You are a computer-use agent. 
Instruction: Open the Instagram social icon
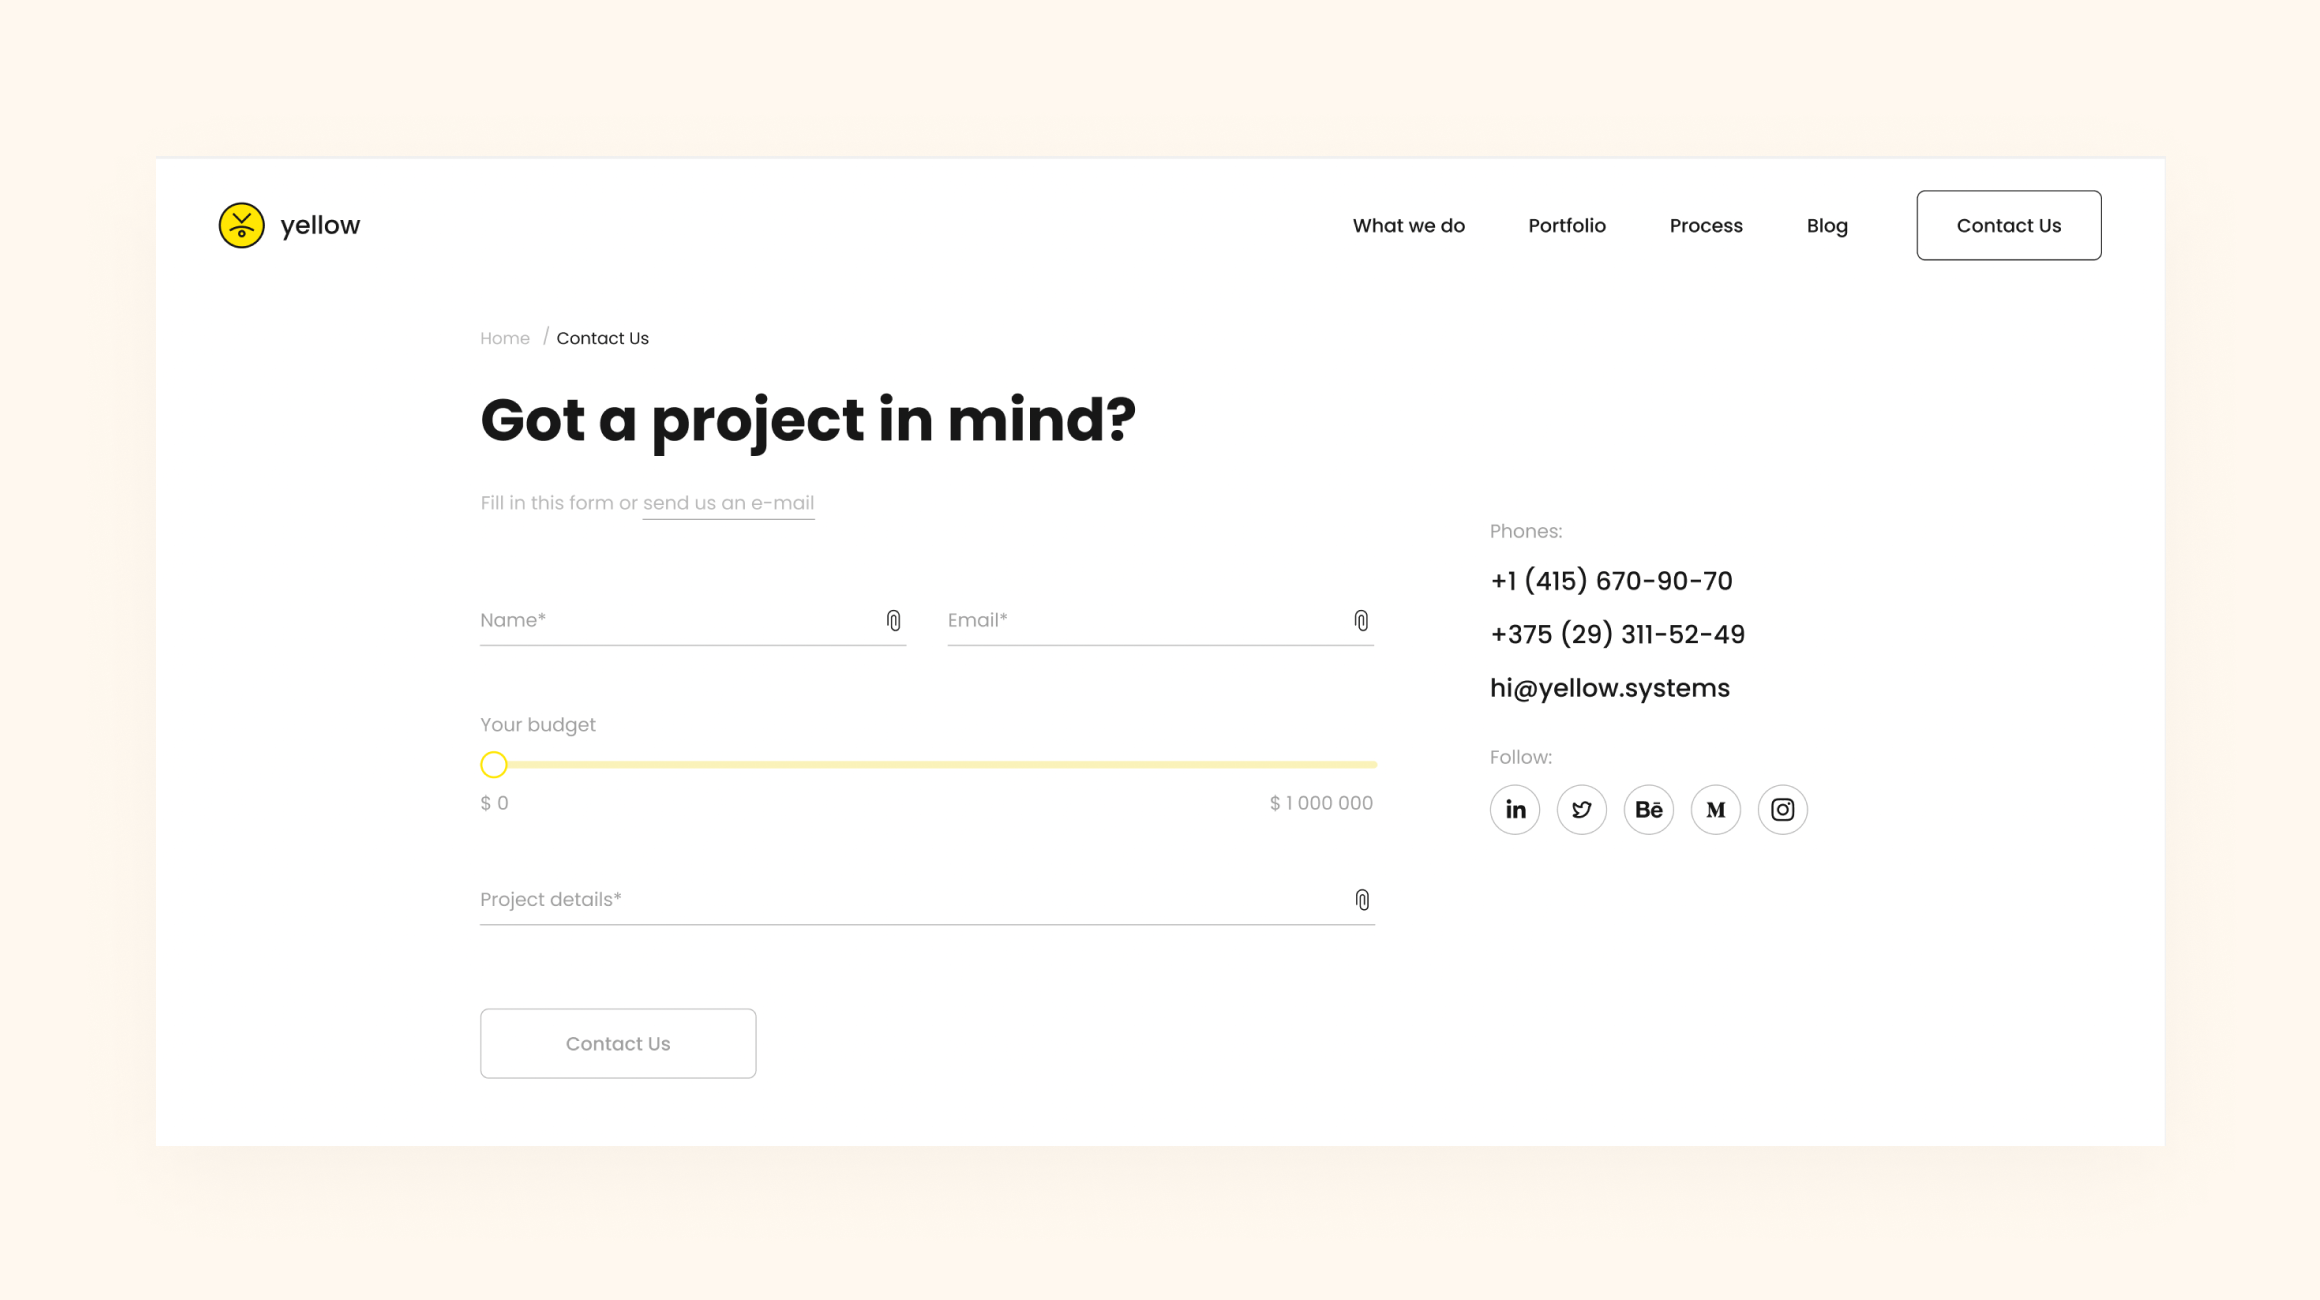(1782, 810)
